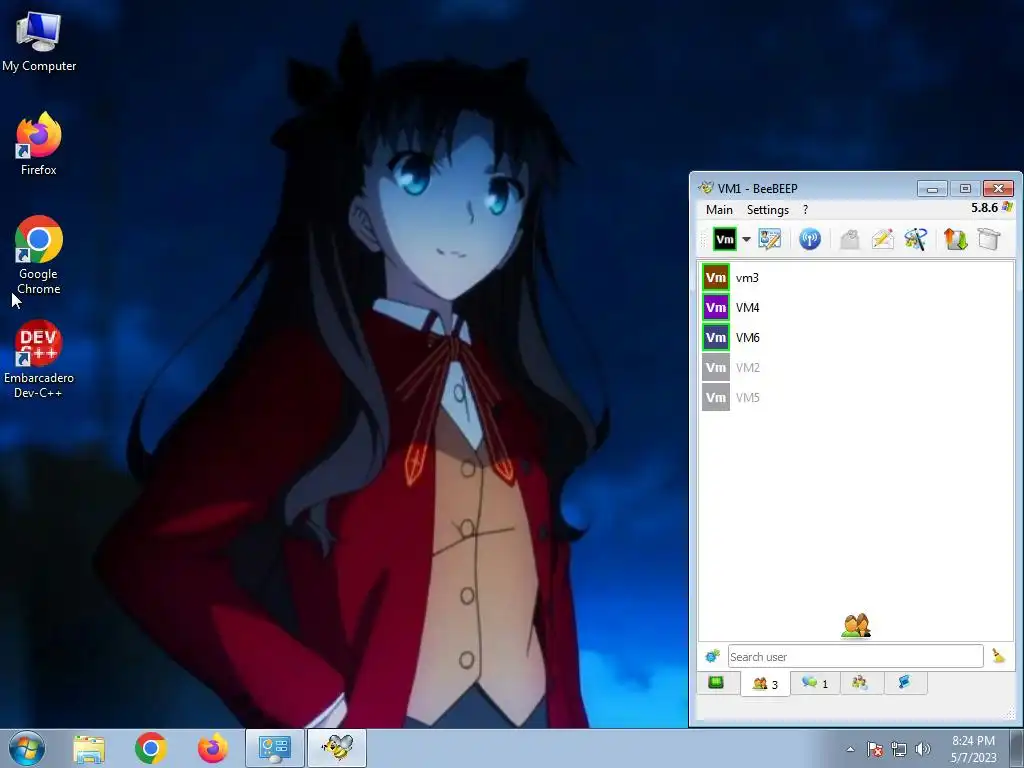This screenshot has width=1024, height=768.
Task: Launch Firefox from the taskbar
Action: pos(213,748)
